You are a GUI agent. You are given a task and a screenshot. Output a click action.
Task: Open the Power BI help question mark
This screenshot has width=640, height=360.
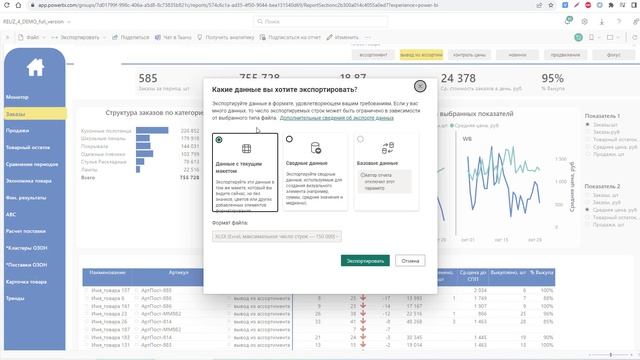pos(619,22)
